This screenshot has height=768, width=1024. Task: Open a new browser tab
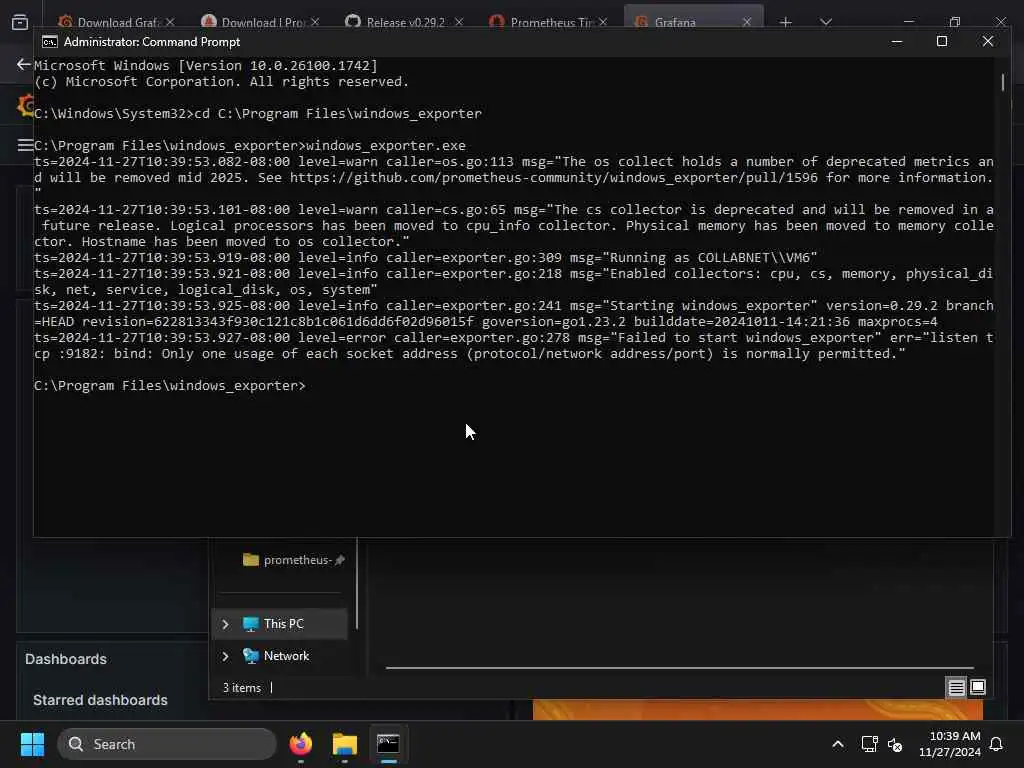[786, 22]
